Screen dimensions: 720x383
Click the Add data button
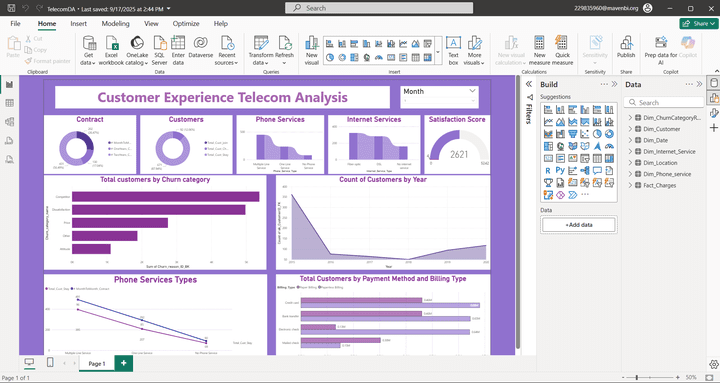pos(579,225)
